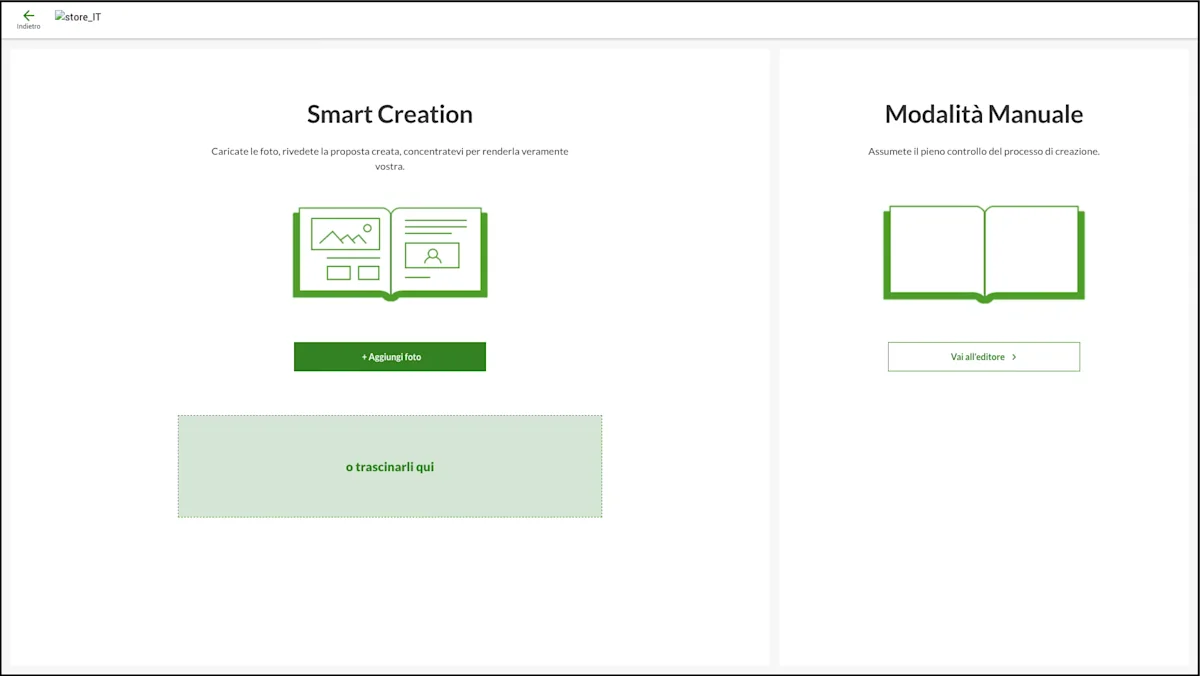Click the '+ Aggiungi foto' button
Viewport: 1200px width, 676px height.
point(390,357)
